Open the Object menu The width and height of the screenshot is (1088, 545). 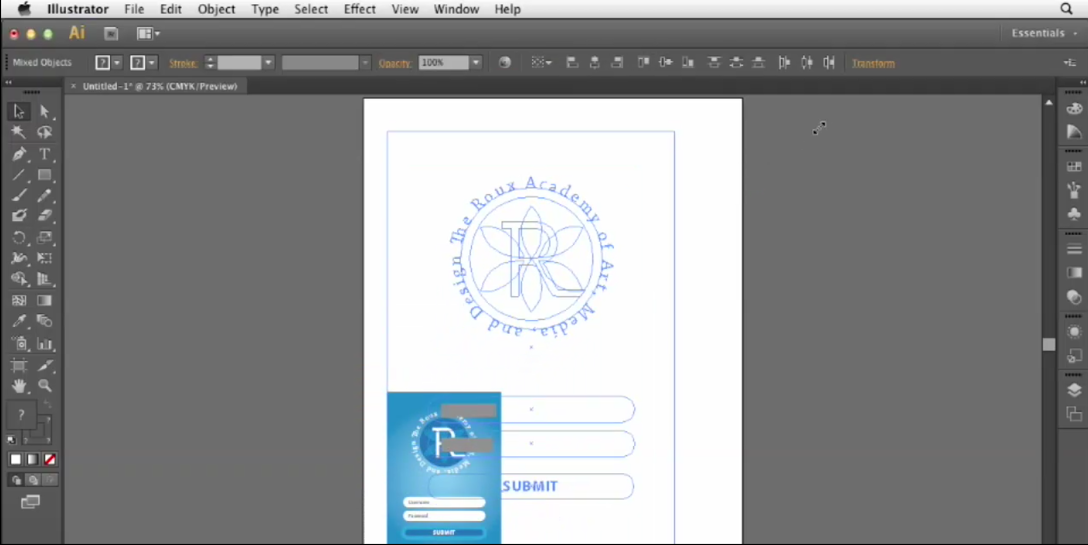(216, 9)
